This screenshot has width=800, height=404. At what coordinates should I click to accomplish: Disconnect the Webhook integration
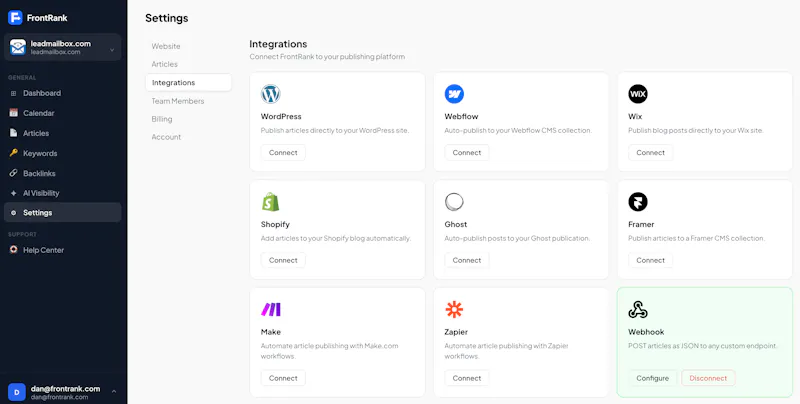pyautogui.click(x=708, y=378)
